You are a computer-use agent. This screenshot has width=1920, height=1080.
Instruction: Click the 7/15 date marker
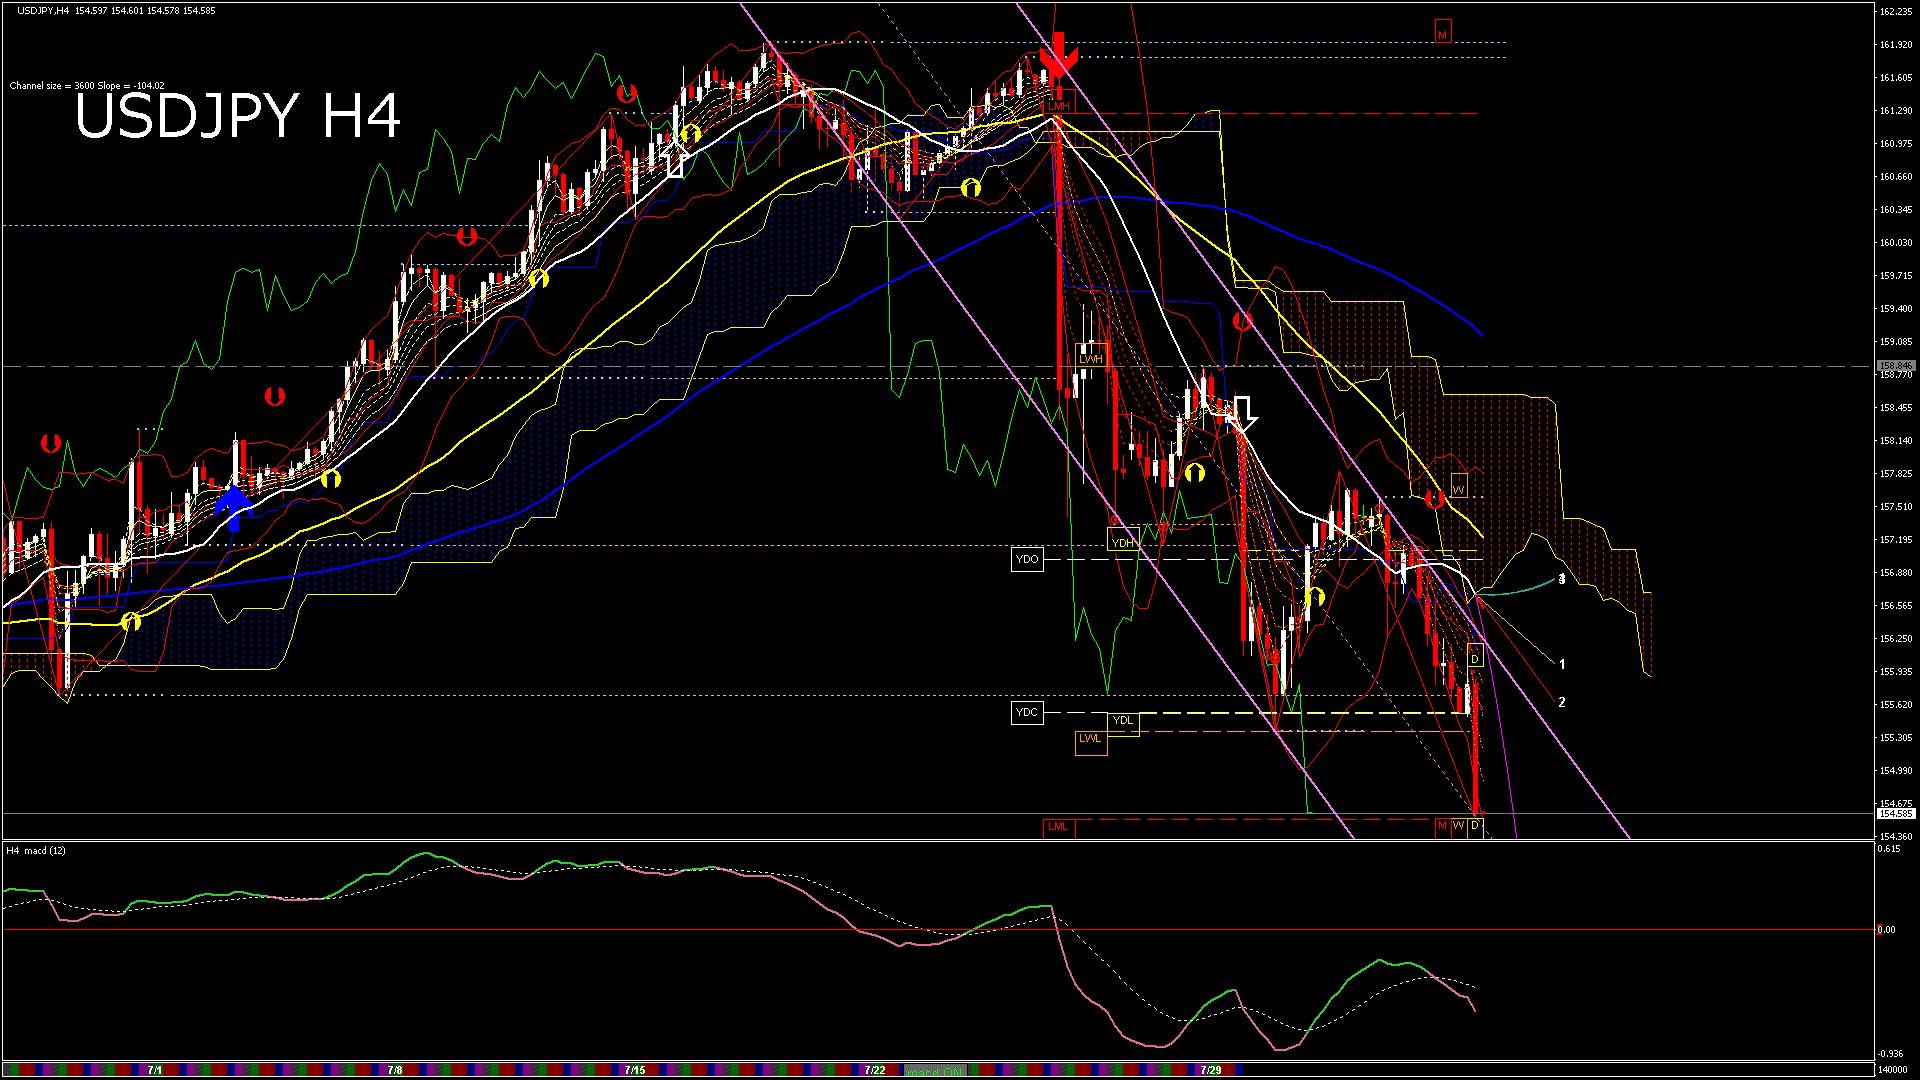(x=634, y=1070)
